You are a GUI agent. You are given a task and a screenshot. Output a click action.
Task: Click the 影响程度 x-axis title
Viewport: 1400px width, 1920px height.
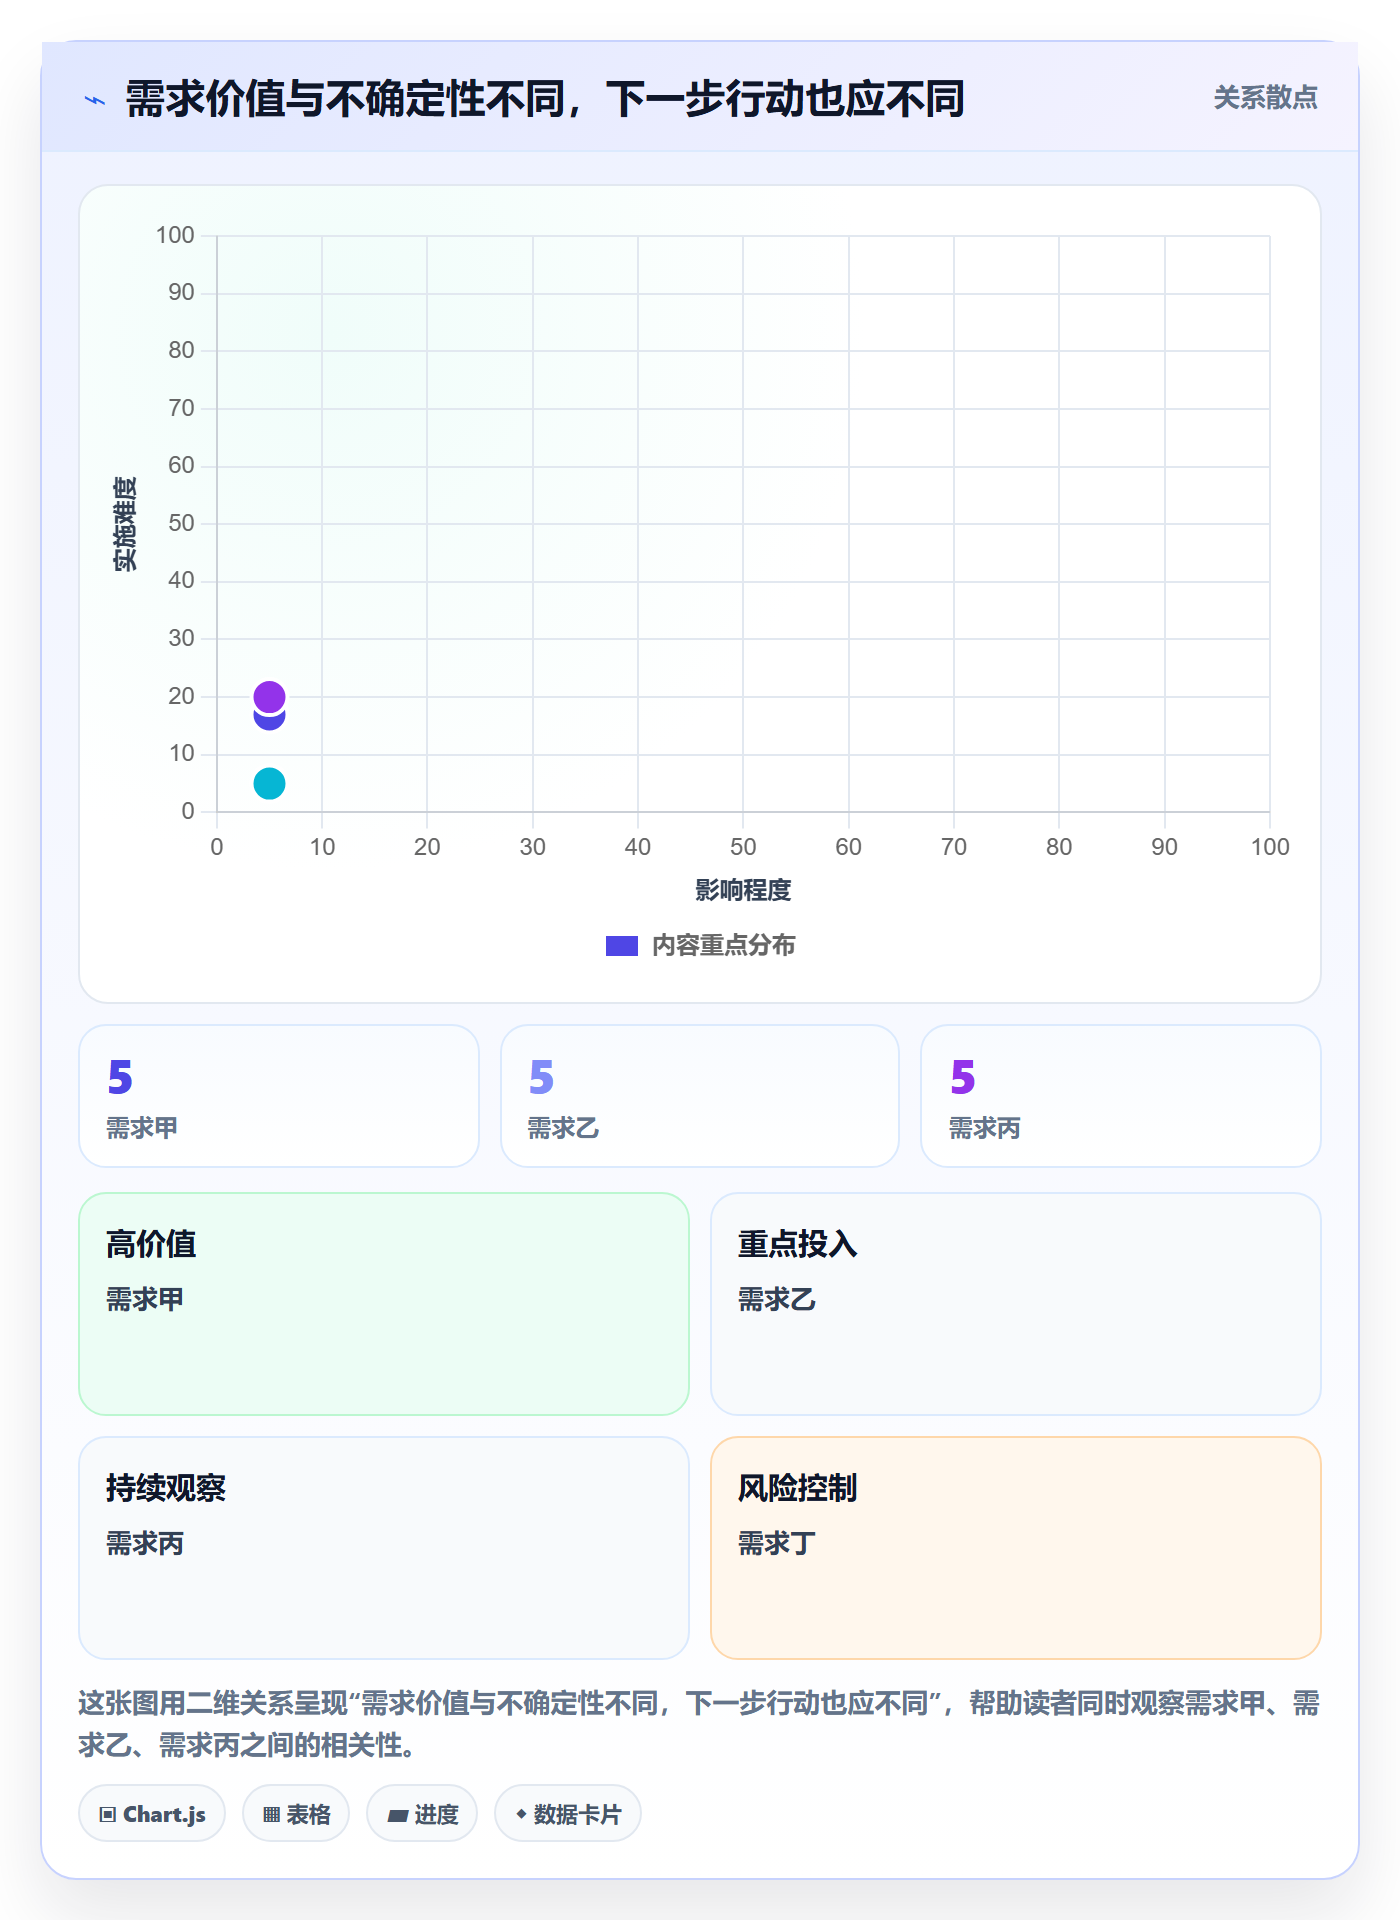743,890
